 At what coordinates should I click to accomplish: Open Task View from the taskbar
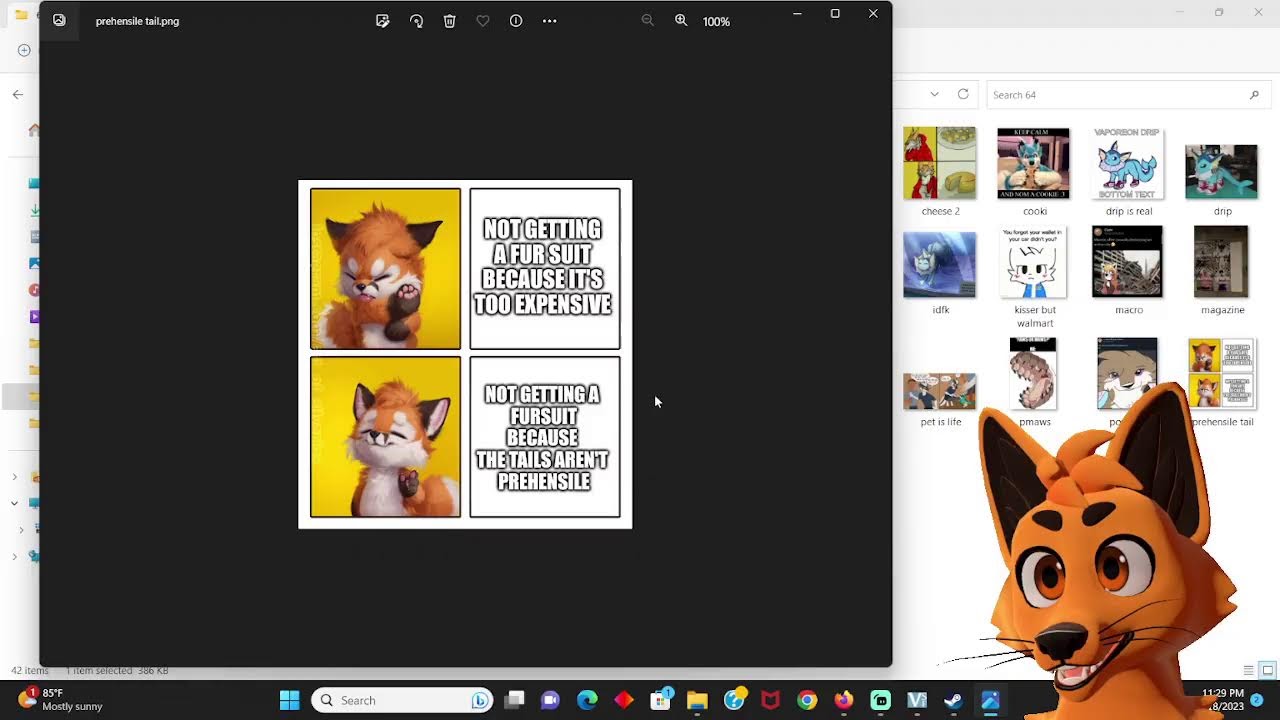pyautogui.click(x=514, y=700)
